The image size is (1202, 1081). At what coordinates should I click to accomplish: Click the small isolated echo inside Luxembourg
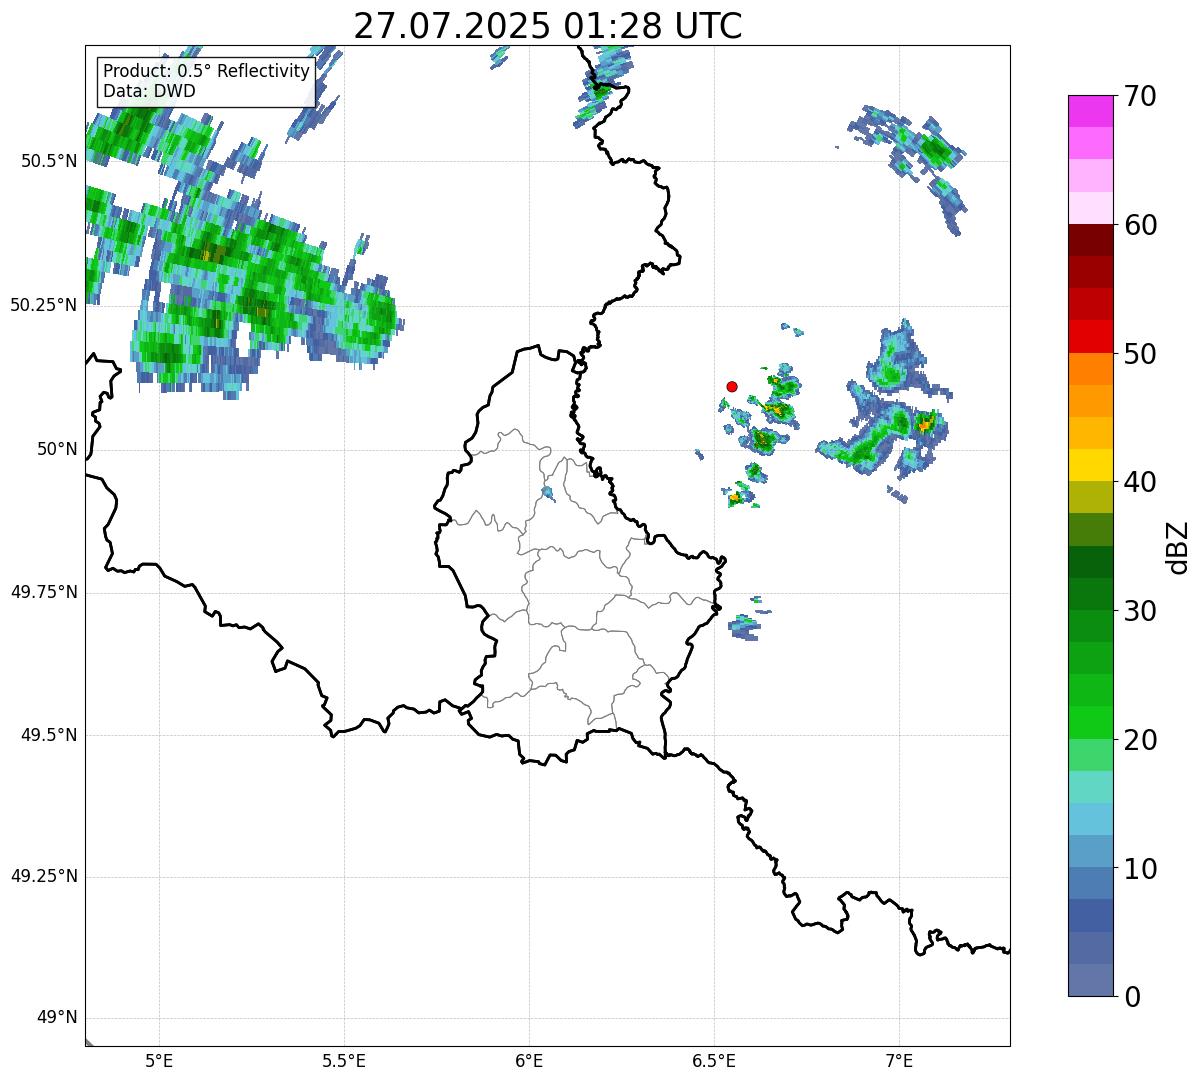click(548, 493)
